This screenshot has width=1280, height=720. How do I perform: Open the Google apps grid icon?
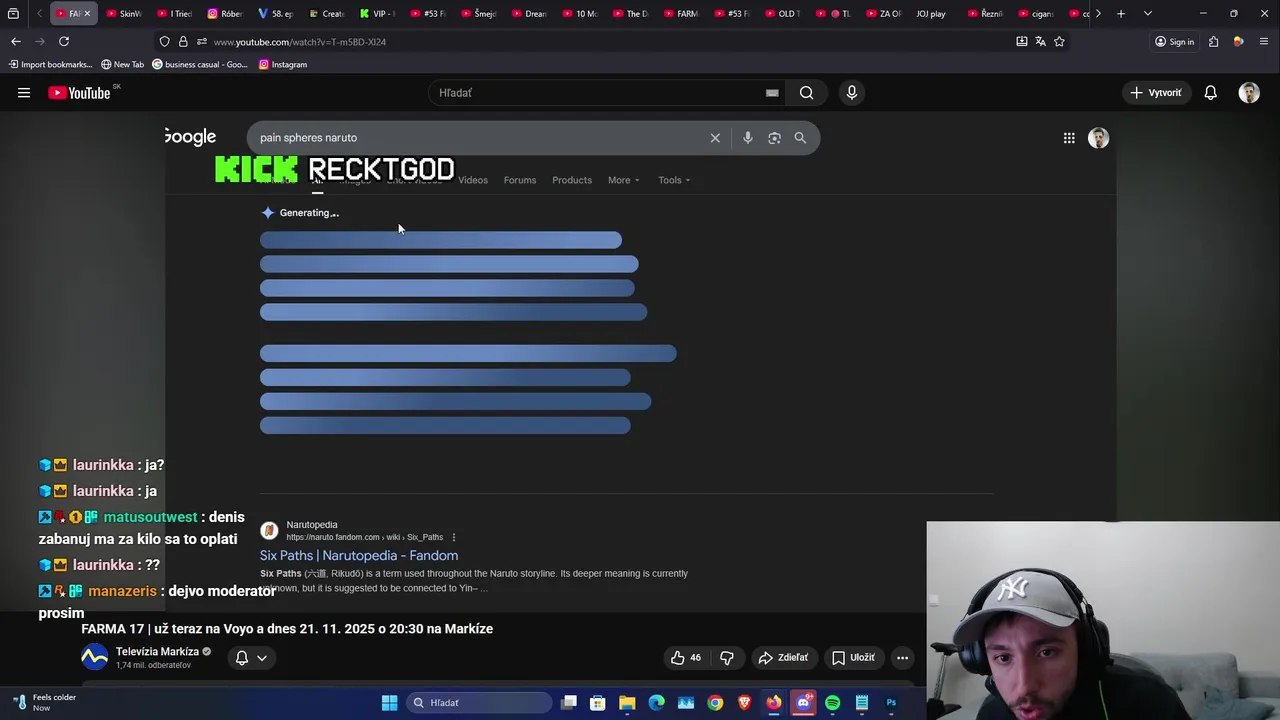click(1069, 138)
